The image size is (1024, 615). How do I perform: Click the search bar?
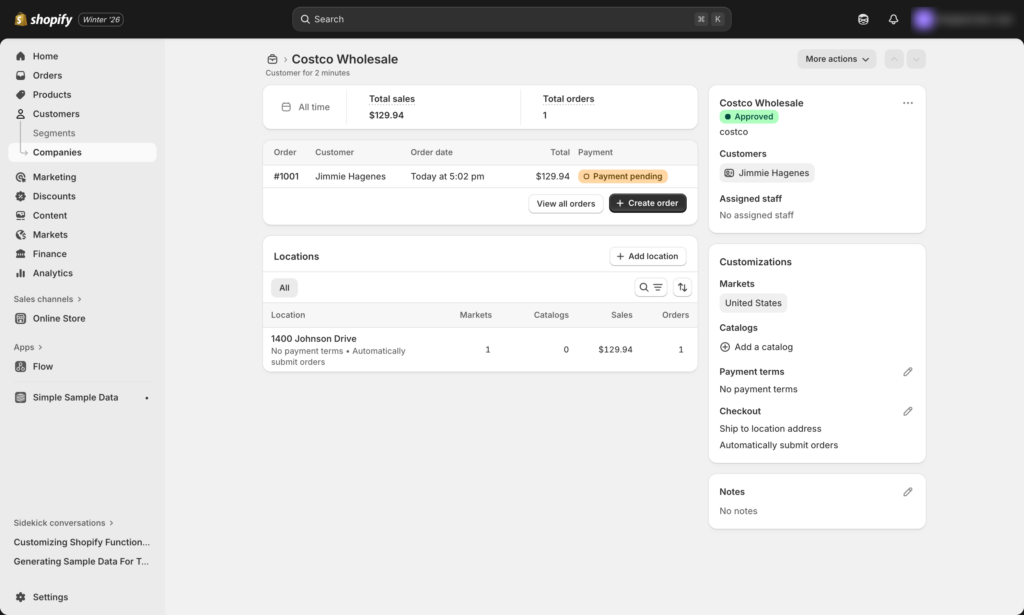(x=511, y=20)
